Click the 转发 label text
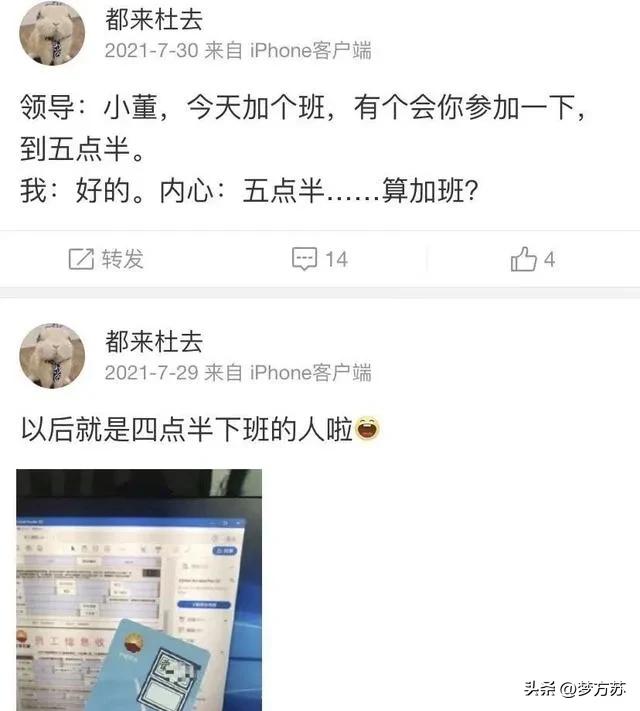The image size is (640, 711). tap(122, 259)
